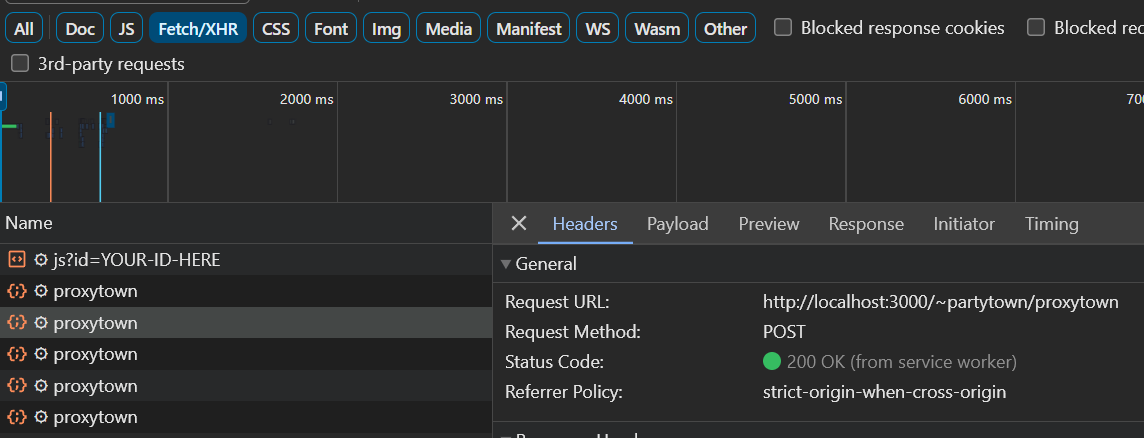Image resolution: width=1144 pixels, height=438 pixels.
Task: Filter requests by CSS type
Action: coord(276,28)
